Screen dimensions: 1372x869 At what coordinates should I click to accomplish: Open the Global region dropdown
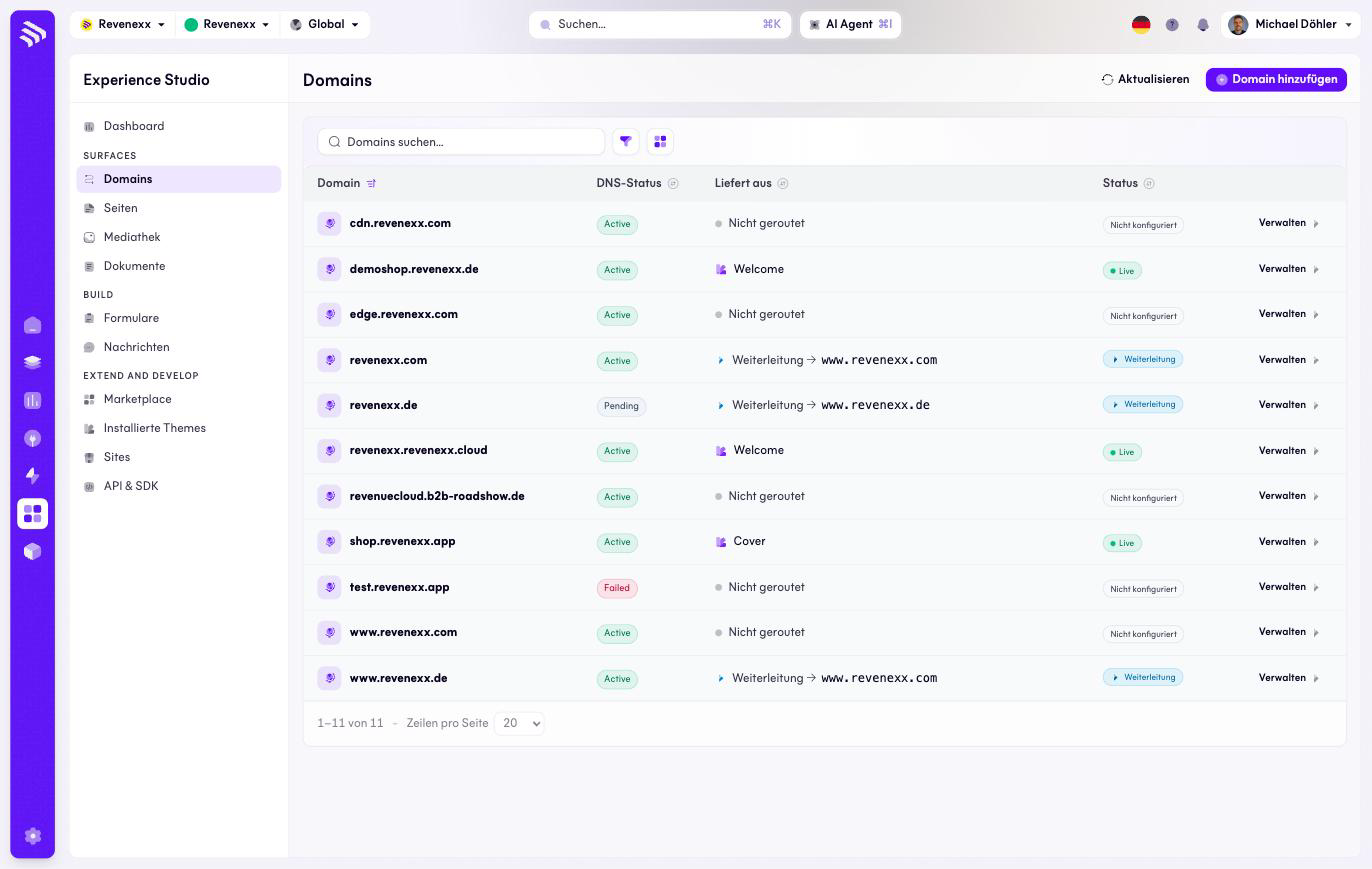point(324,25)
